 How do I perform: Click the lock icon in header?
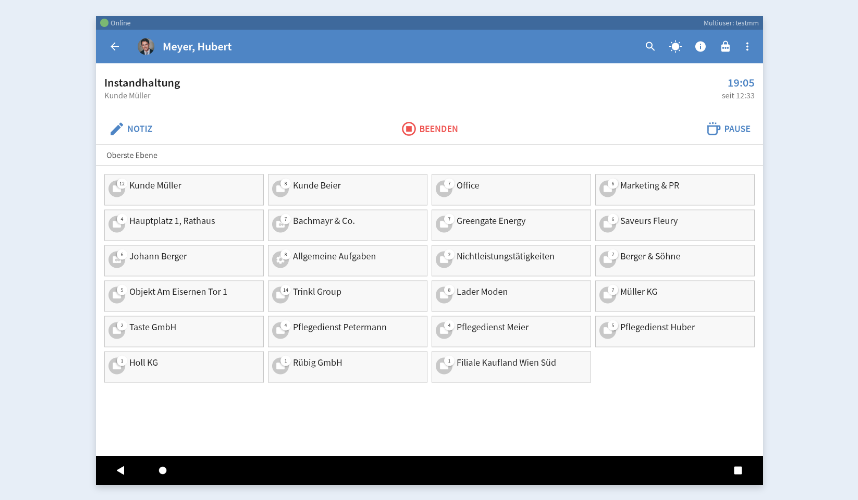725,47
